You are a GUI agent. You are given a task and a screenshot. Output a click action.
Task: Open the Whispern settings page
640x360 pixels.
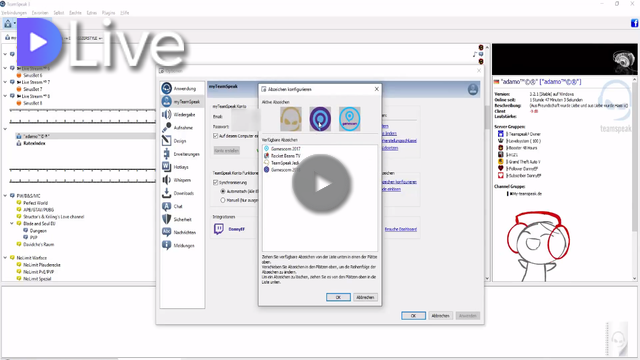177,180
